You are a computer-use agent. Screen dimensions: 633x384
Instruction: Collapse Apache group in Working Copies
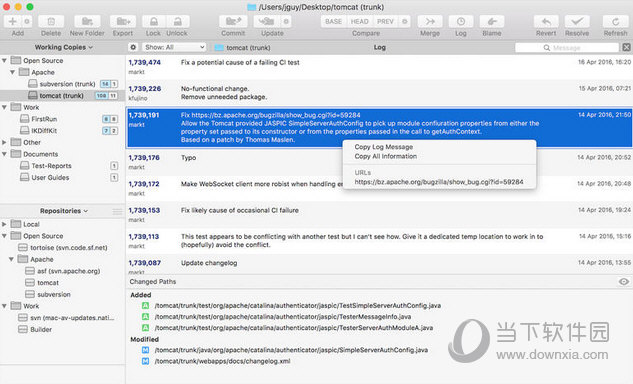[x=13, y=72]
